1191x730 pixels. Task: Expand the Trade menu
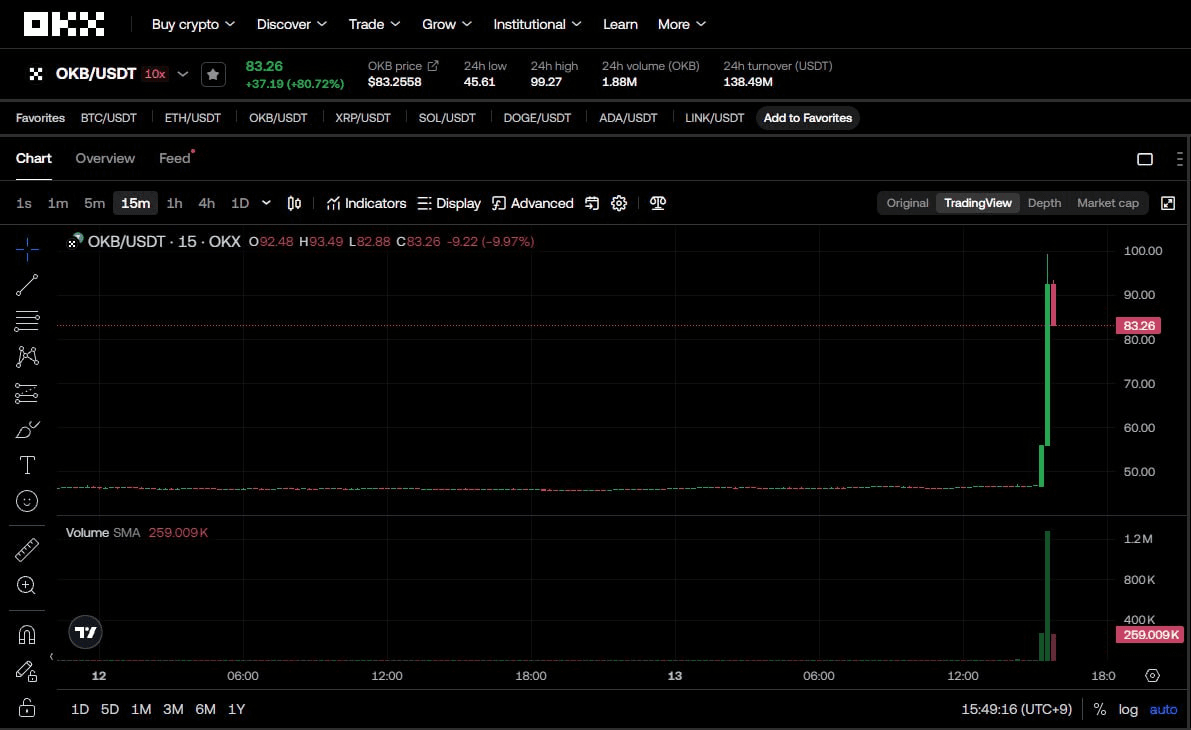click(374, 24)
